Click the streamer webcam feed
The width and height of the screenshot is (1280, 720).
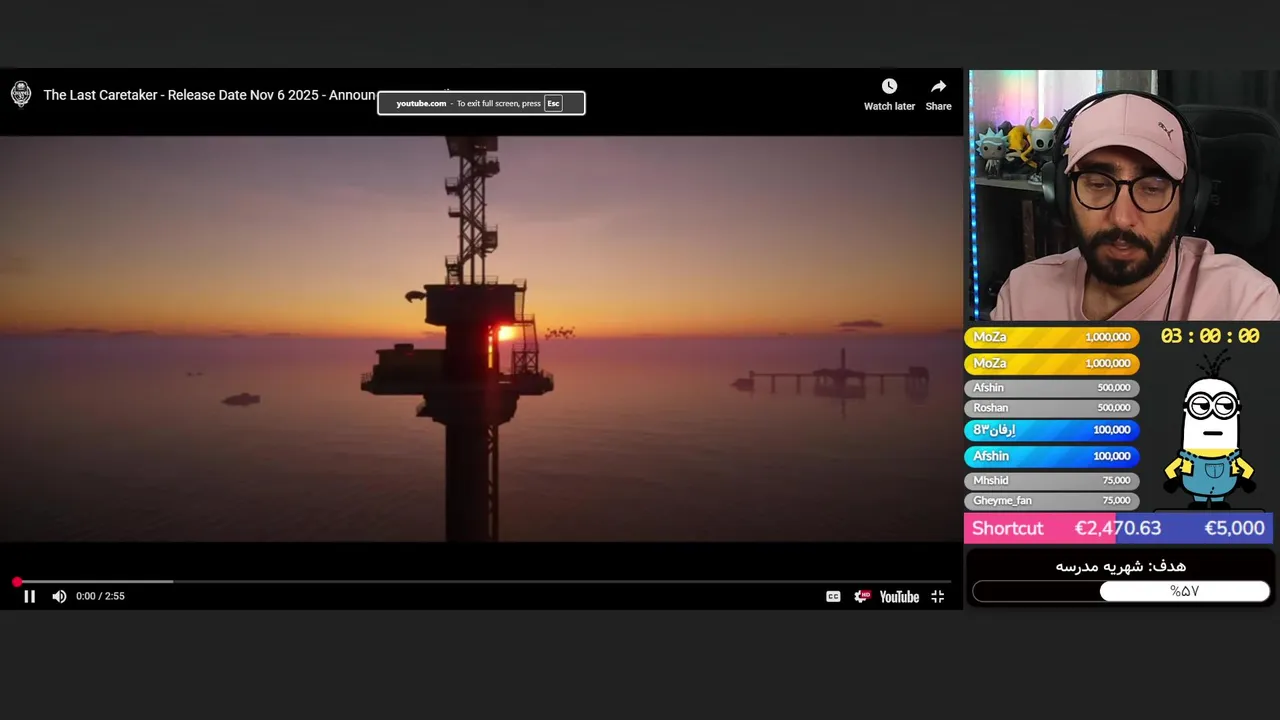(1122, 195)
